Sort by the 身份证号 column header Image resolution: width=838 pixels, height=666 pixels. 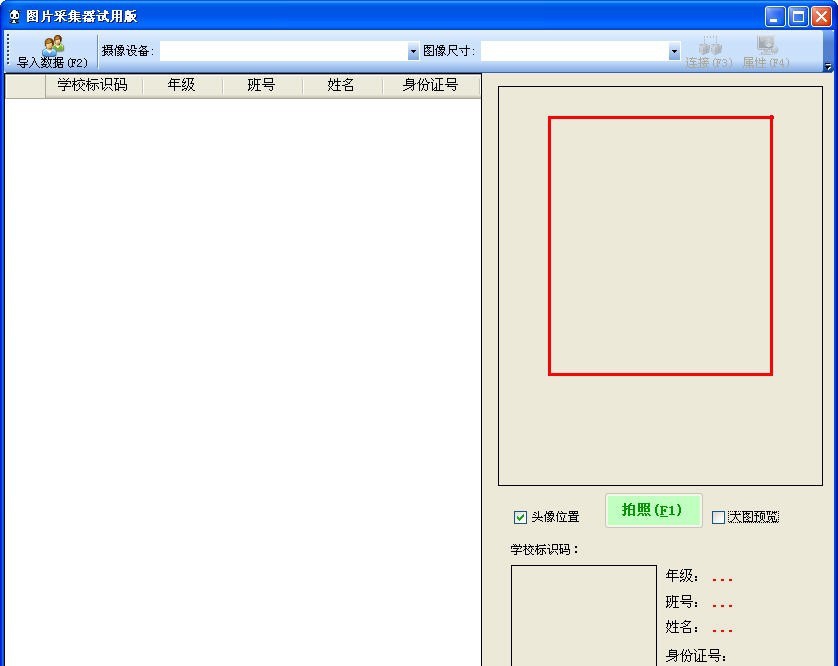click(431, 86)
